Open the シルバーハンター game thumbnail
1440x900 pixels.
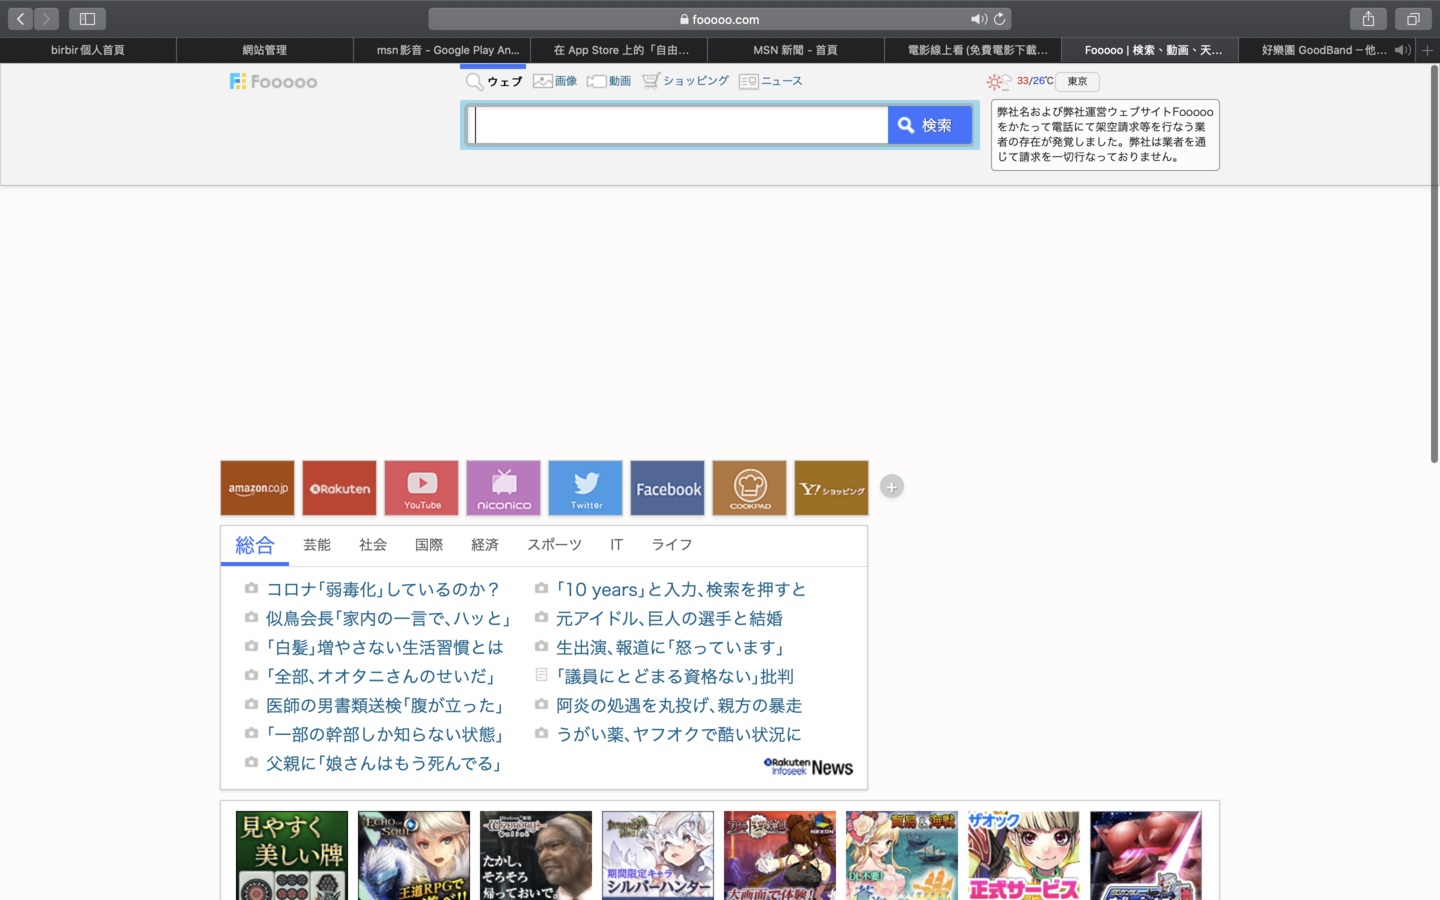pos(658,856)
